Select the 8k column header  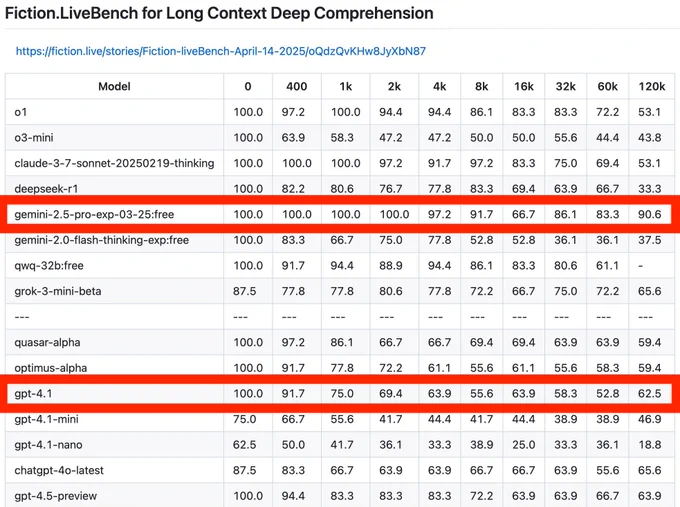[481, 86]
